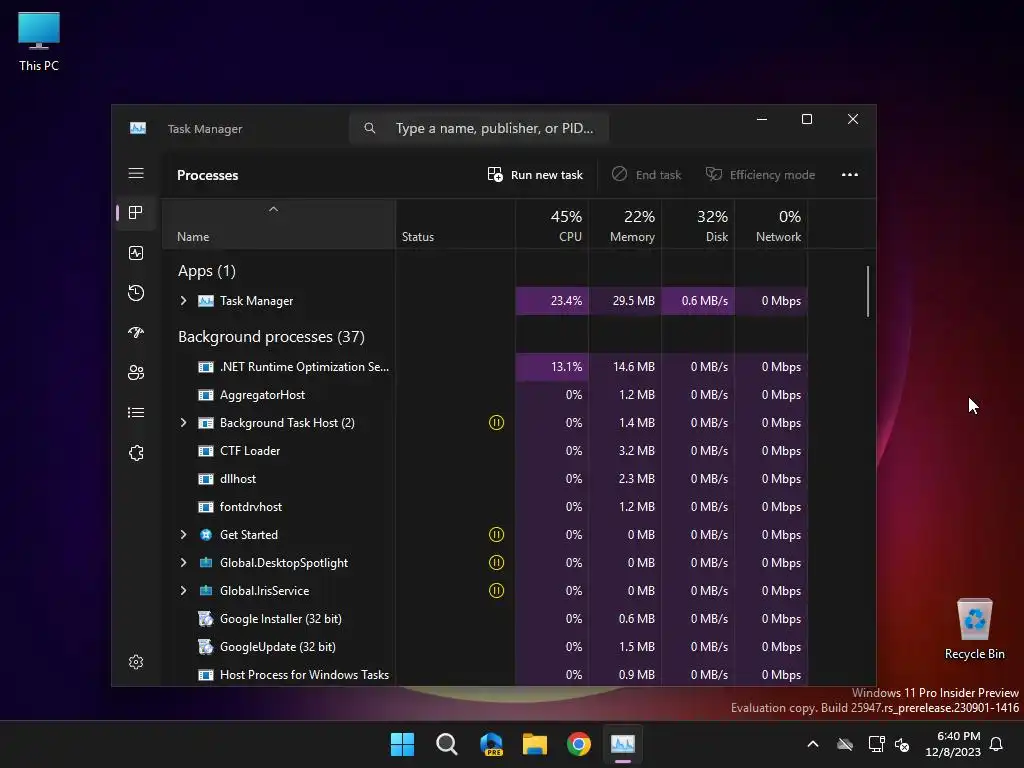Click the volume muted tray icon
1024x768 pixels.
(x=902, y=744)
